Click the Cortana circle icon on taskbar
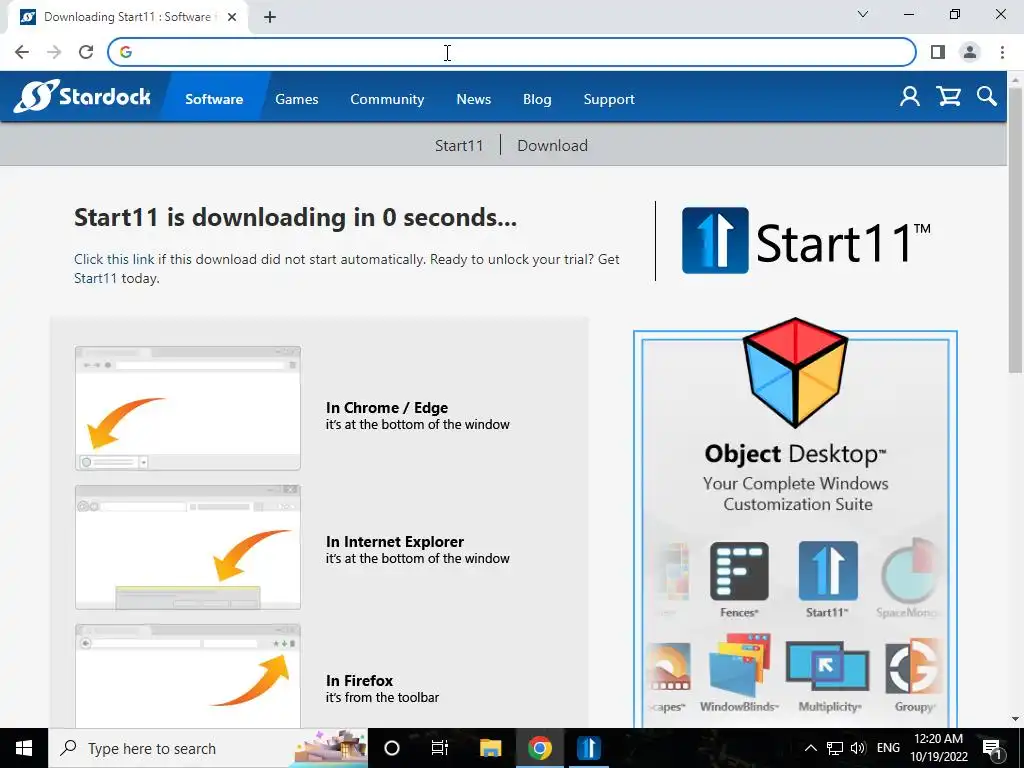Viewport: 1024px width, 768px height. [x=391, y=748]
